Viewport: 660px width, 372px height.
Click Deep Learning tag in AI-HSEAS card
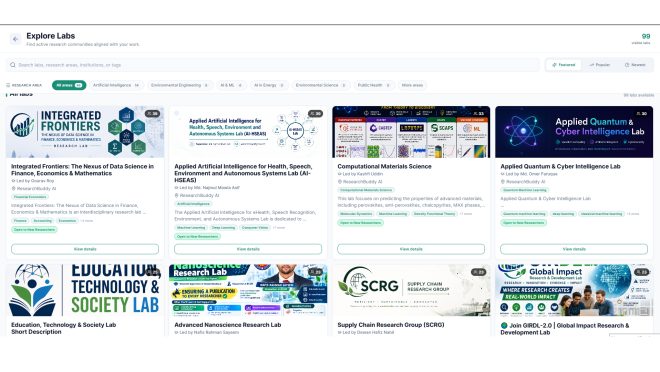224,227
